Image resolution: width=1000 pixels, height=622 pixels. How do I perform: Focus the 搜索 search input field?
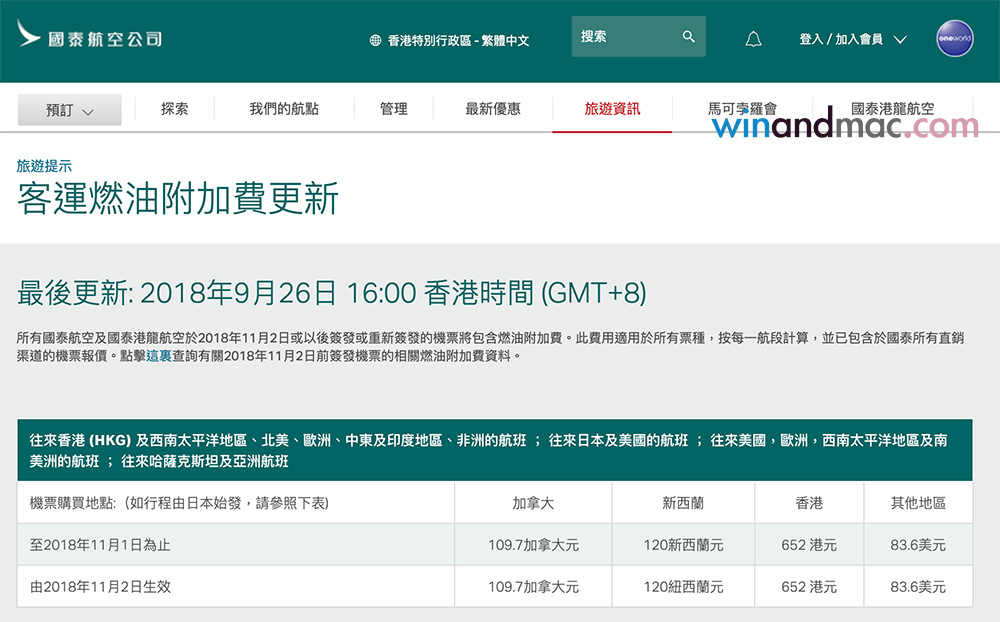625,37
